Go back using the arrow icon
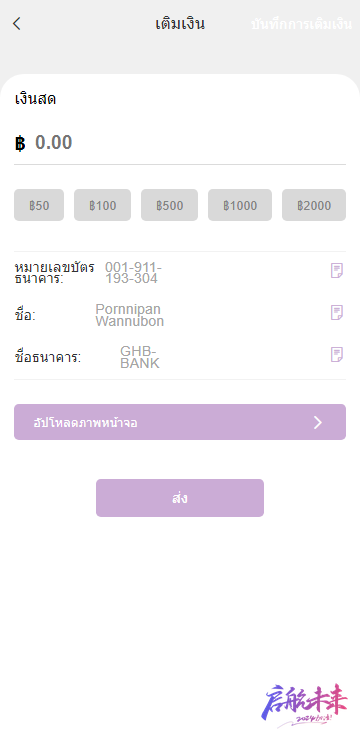360x740 pixels. coord(17,24)
